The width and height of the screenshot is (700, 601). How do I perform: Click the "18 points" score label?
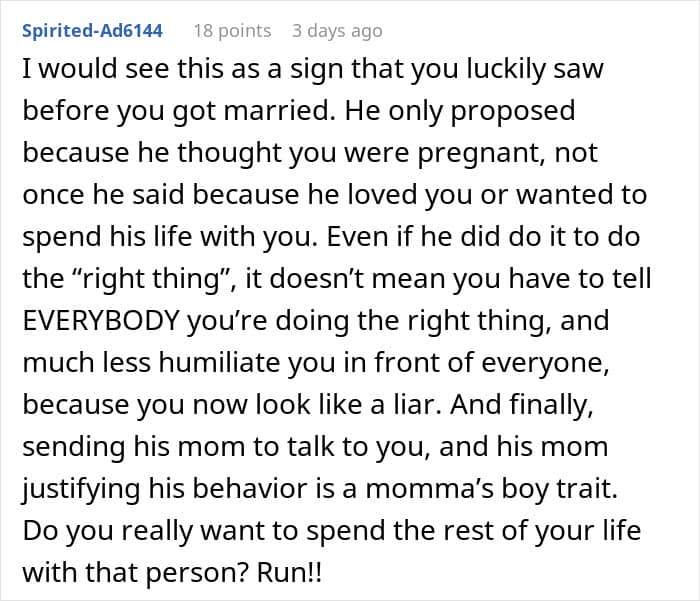tap(232, 31)
